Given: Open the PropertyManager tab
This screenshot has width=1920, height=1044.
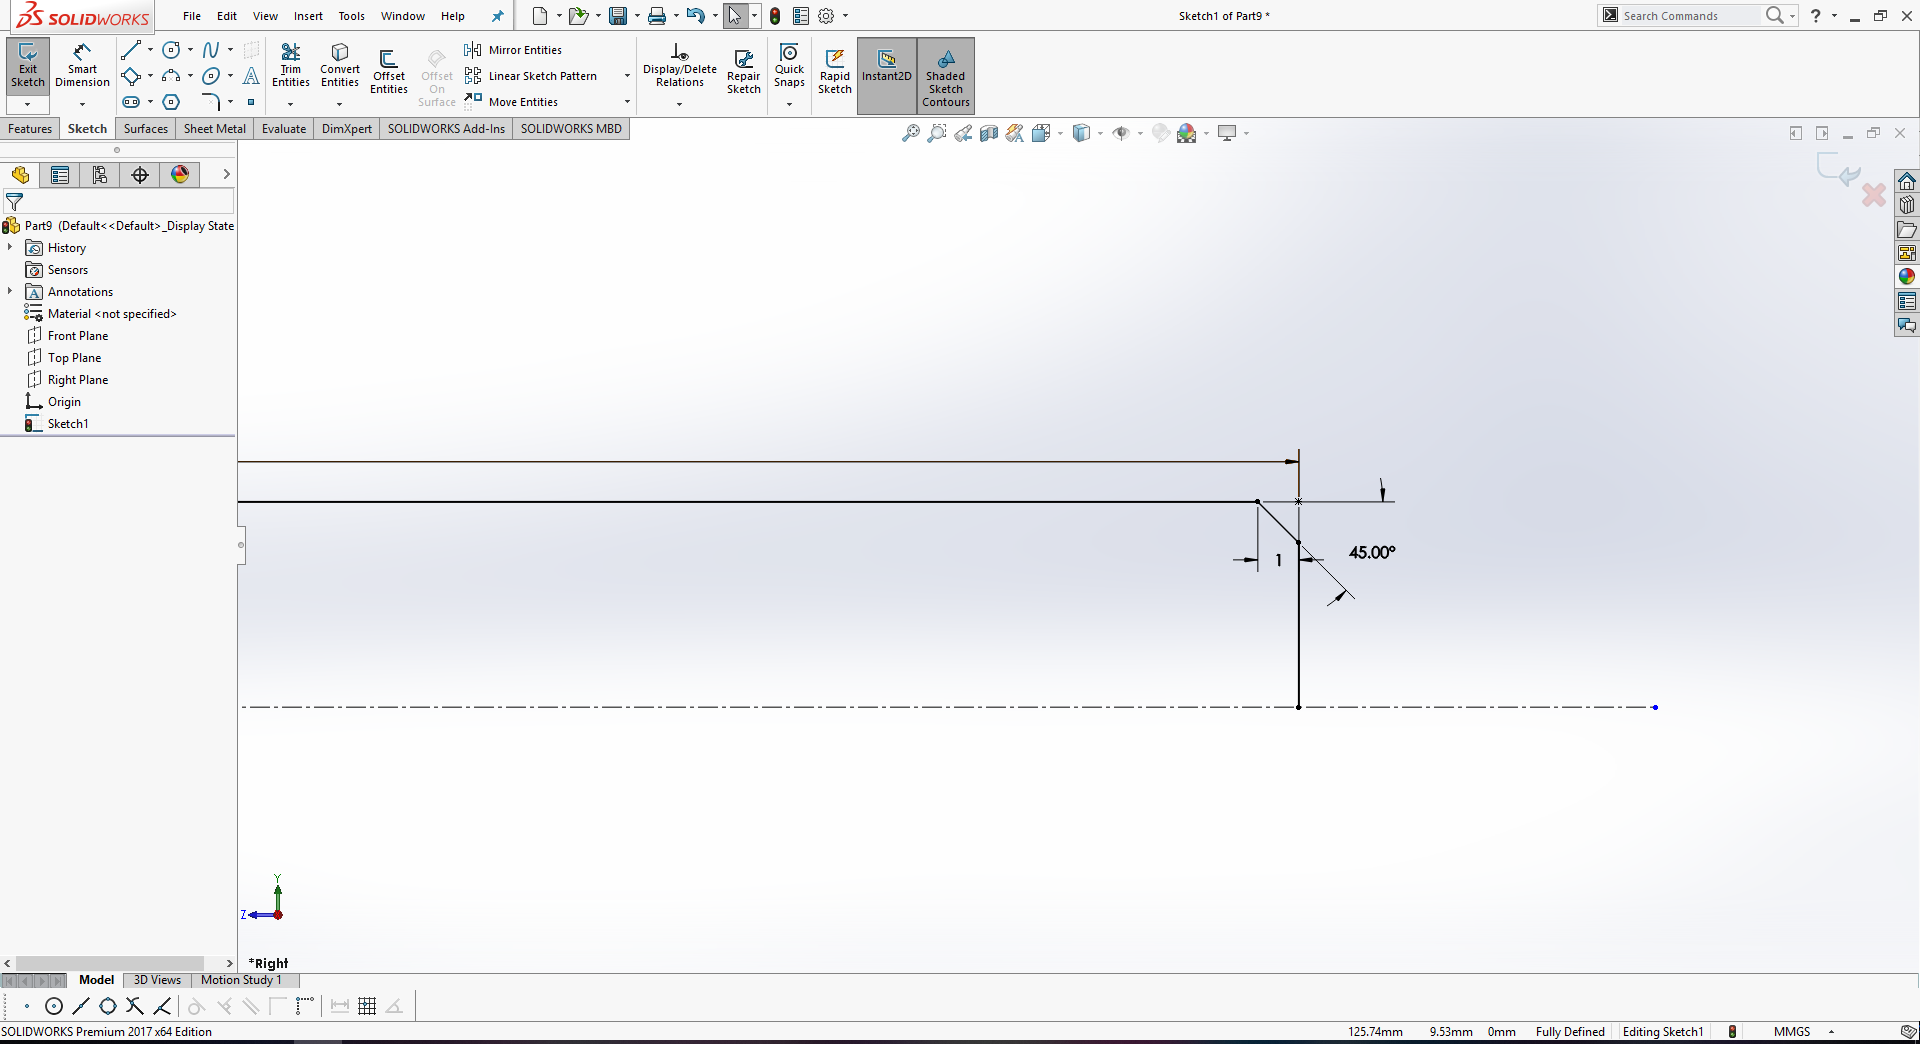Looking at the screenshot, I should click(x=60, y=175).
